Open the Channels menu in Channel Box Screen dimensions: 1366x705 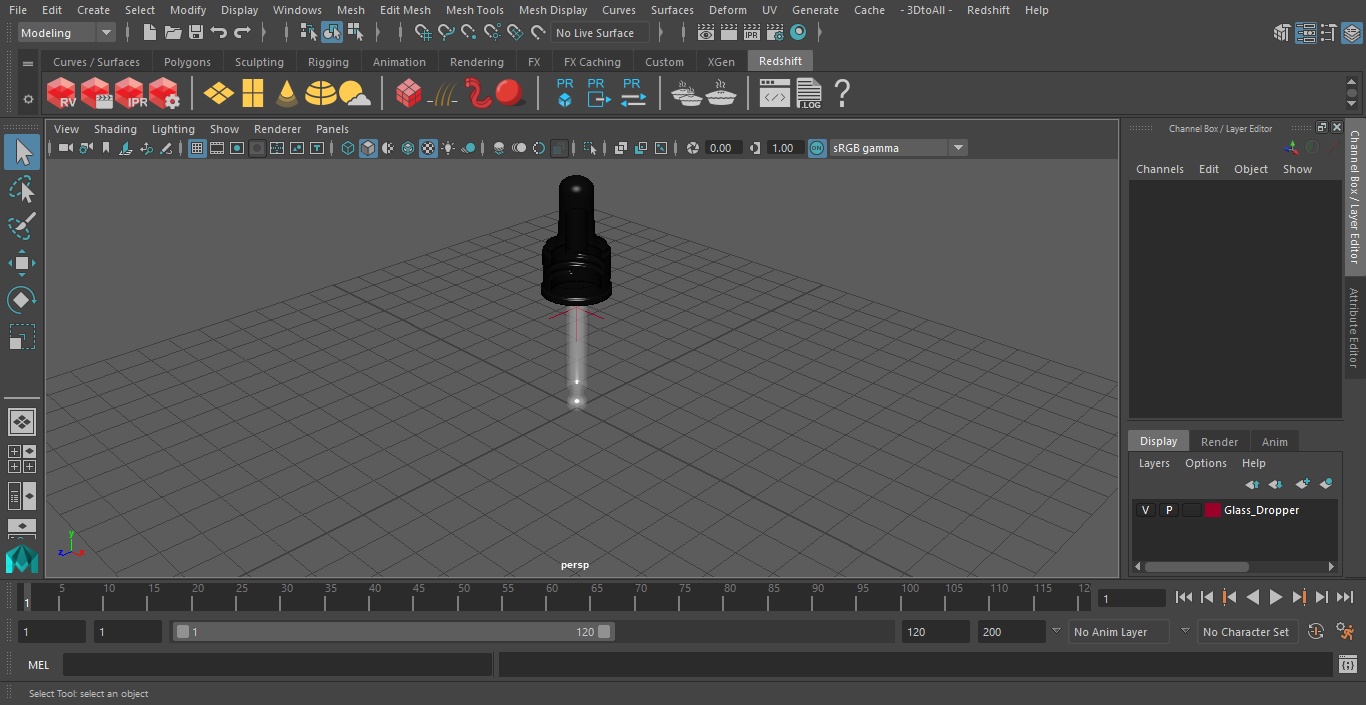(x=1159, y=169)
